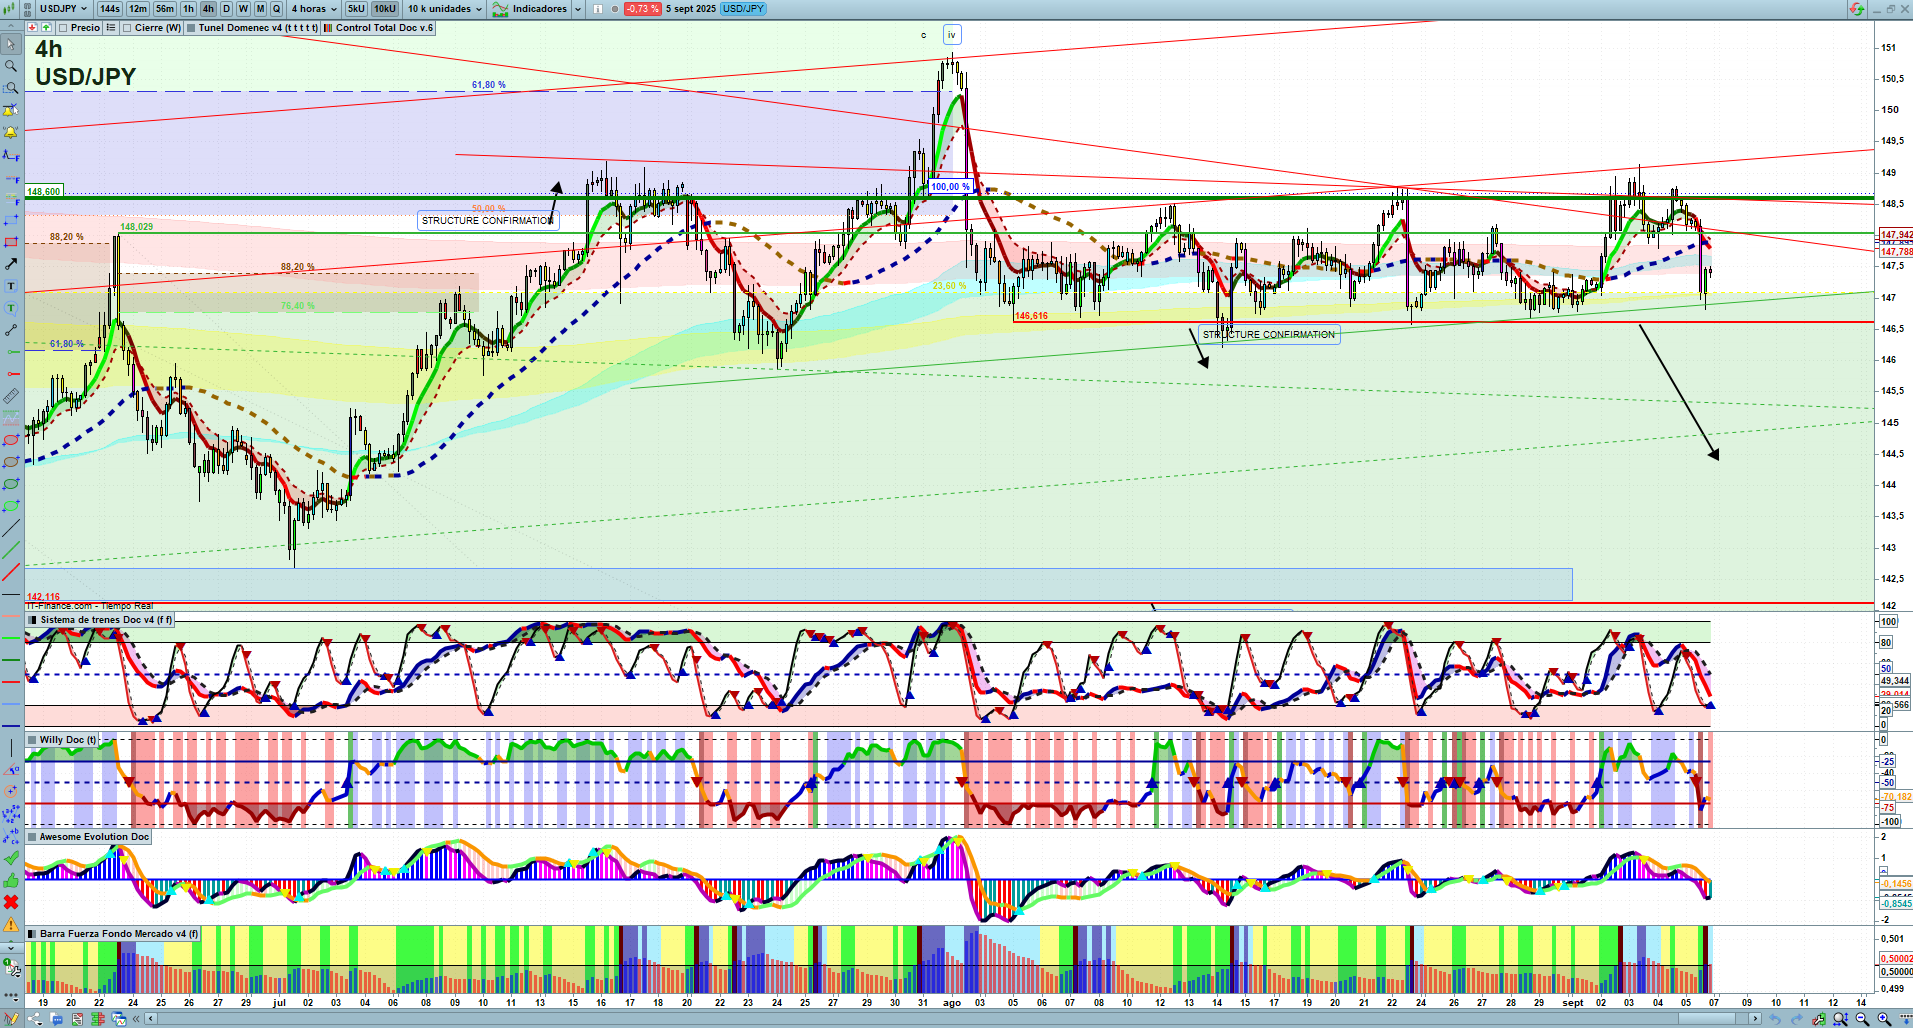Toggle the Precio checkbox

[x=63, y=28]
